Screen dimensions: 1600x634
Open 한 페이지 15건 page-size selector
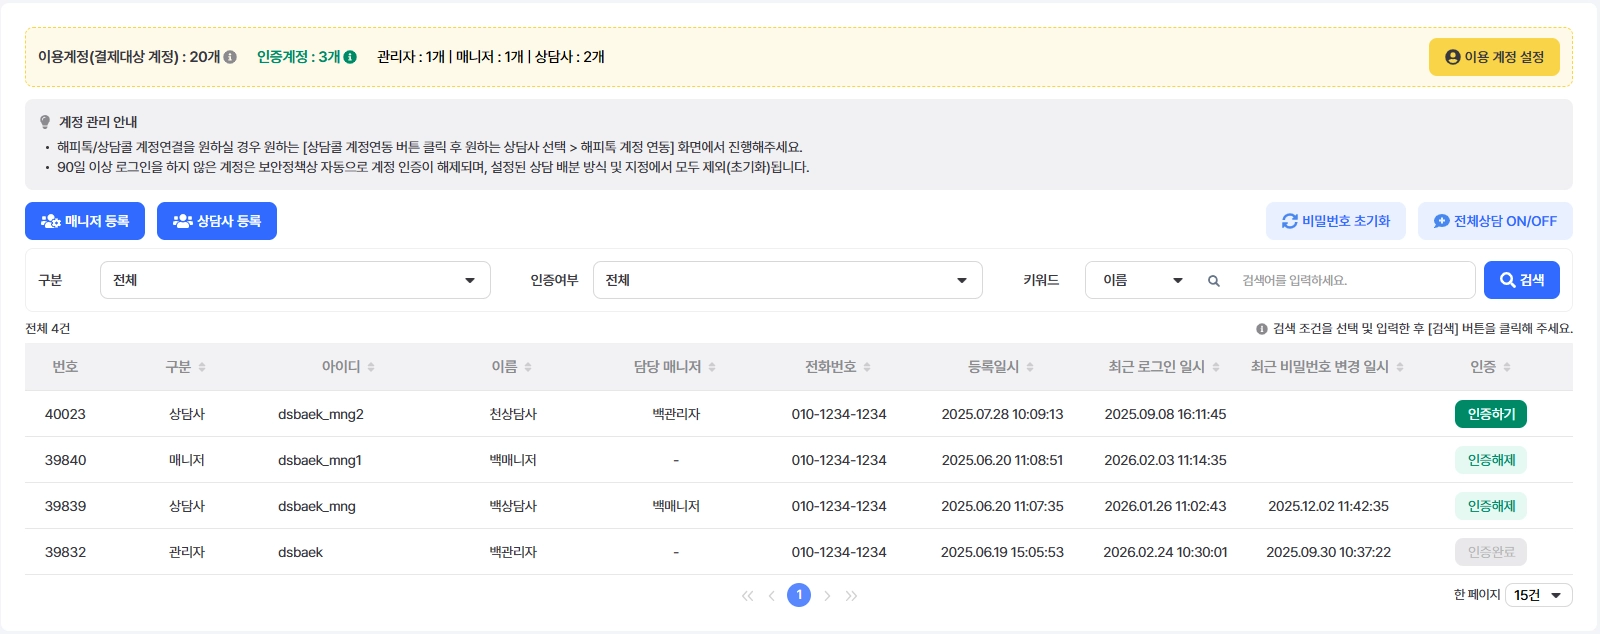tap(1538, 595)
